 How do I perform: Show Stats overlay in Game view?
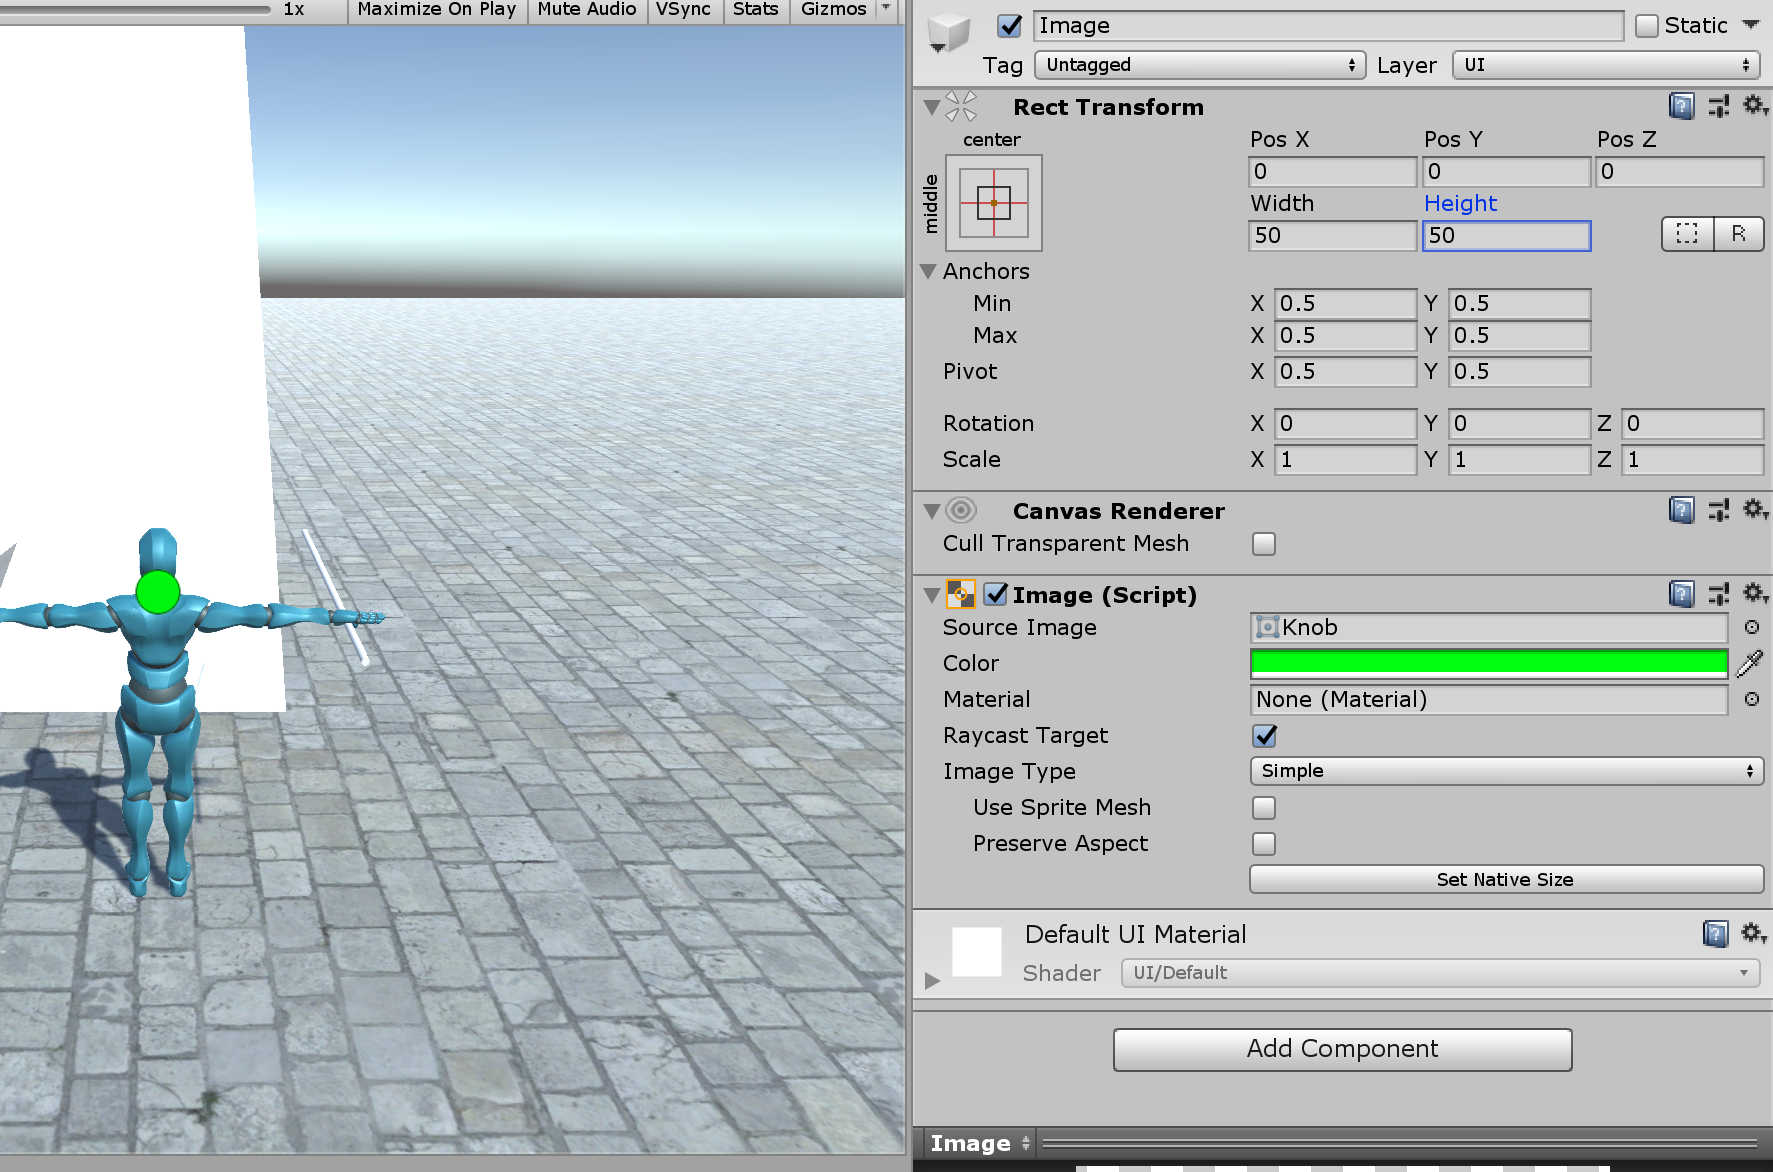[x=756, y=9]
